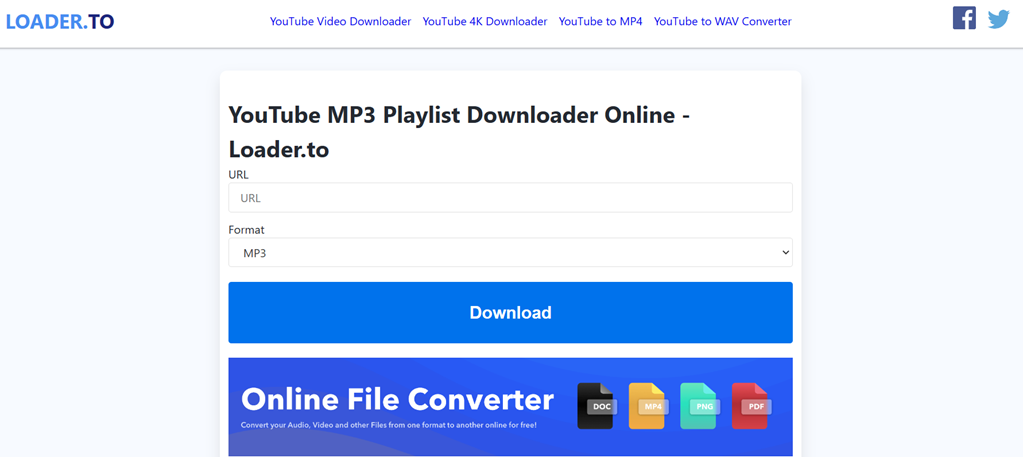1023x457 pixels.
Task: Open YouTube to WAV Converter link
Action: (723, 22)
